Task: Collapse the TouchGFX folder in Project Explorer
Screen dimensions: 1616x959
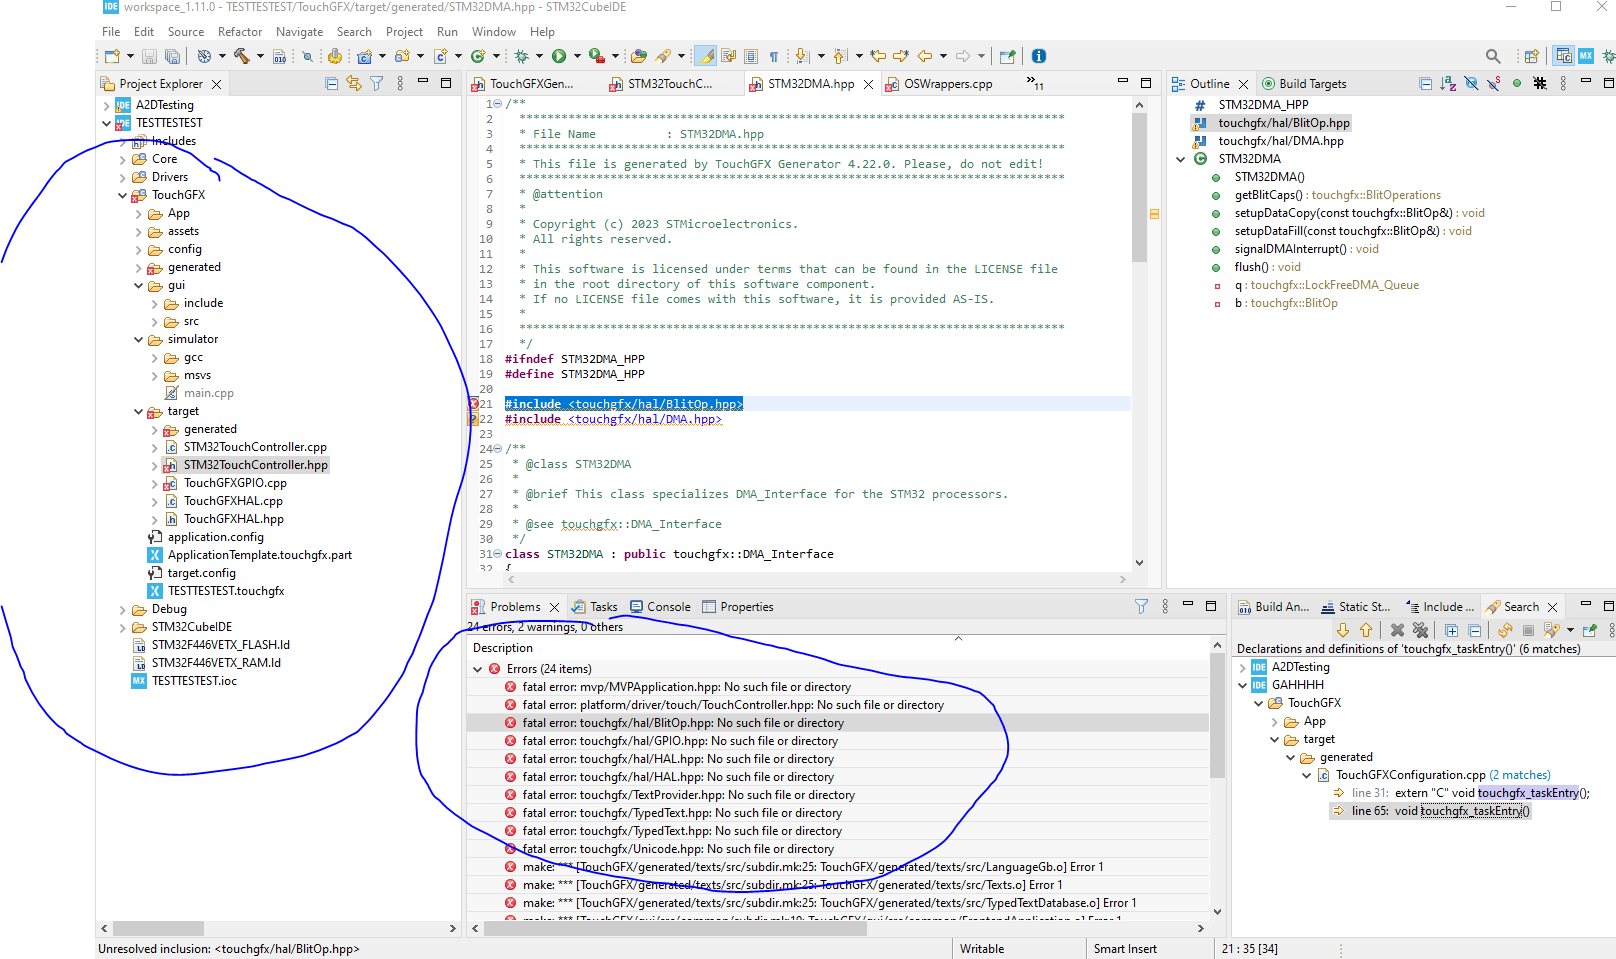Action: (x=123, y=196)
